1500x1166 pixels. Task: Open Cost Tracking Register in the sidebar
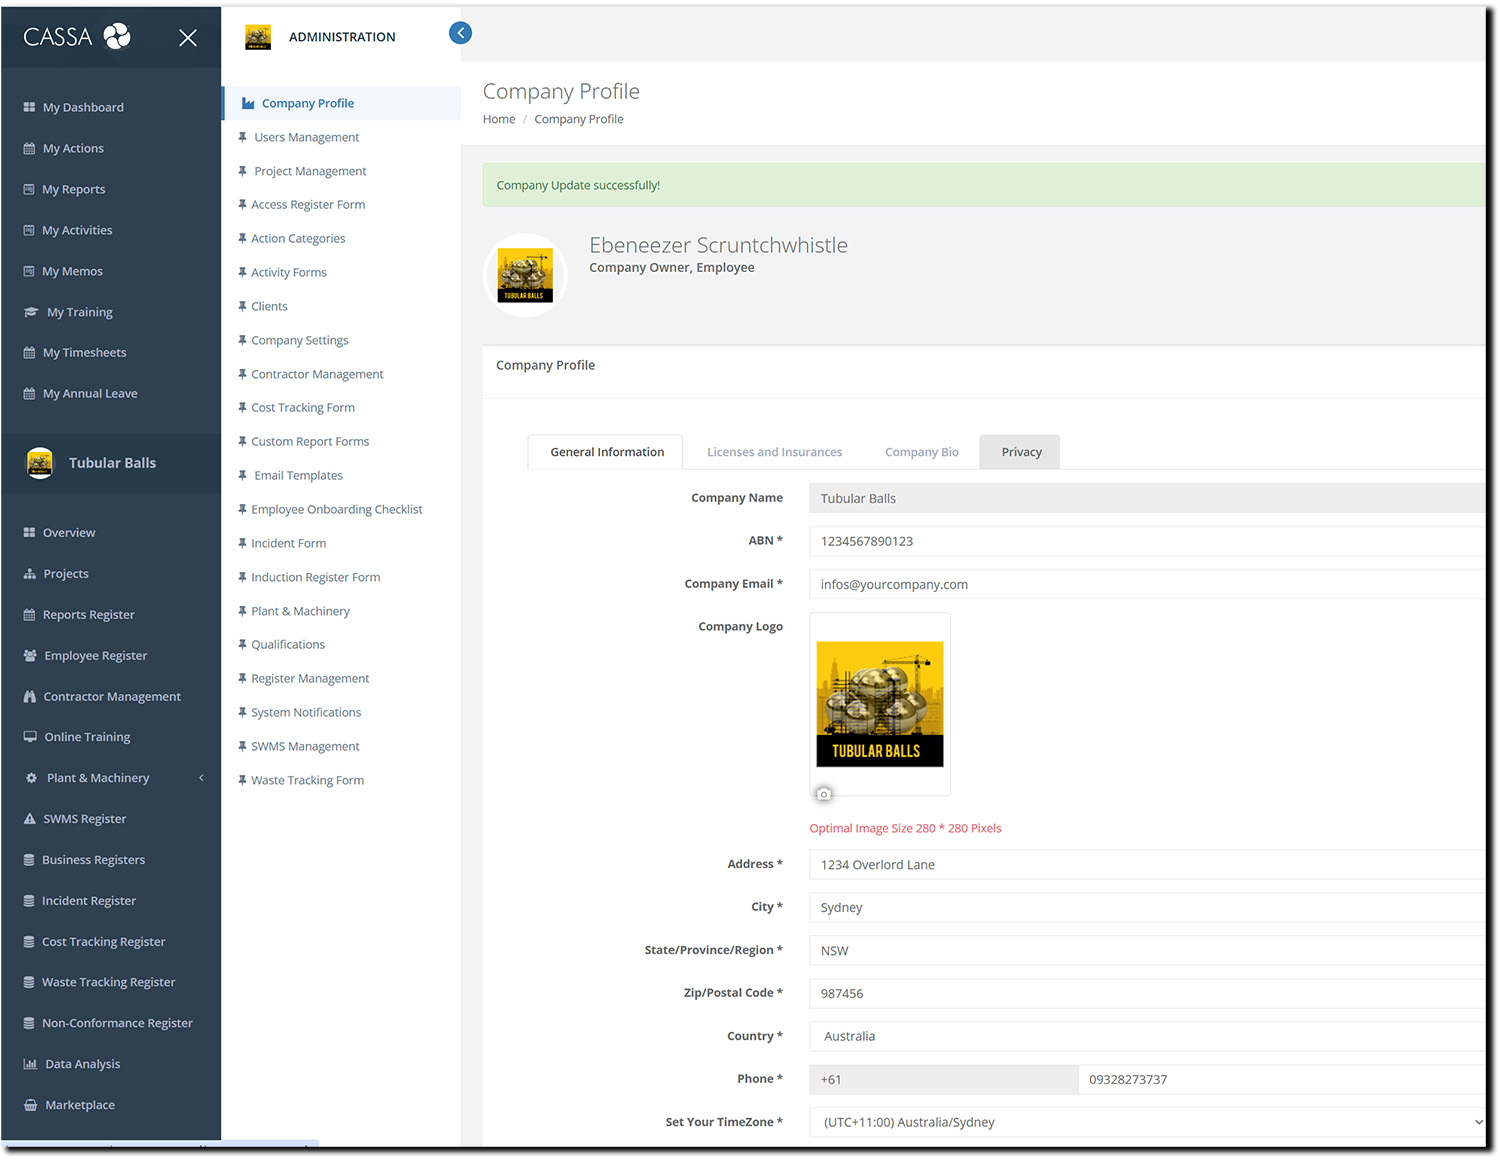coord(103,942)
